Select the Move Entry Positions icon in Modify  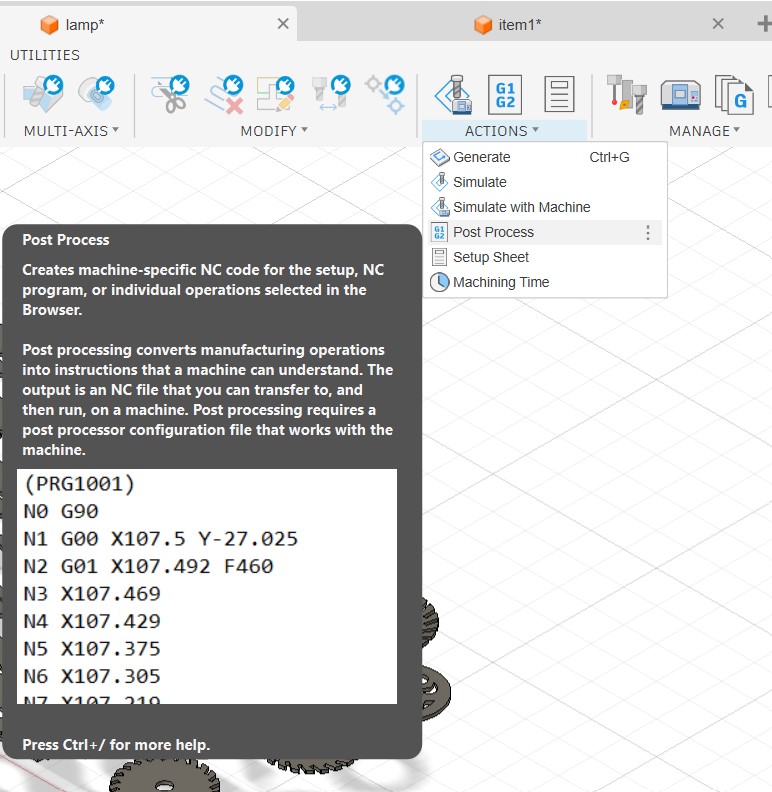tap(331, 93)
